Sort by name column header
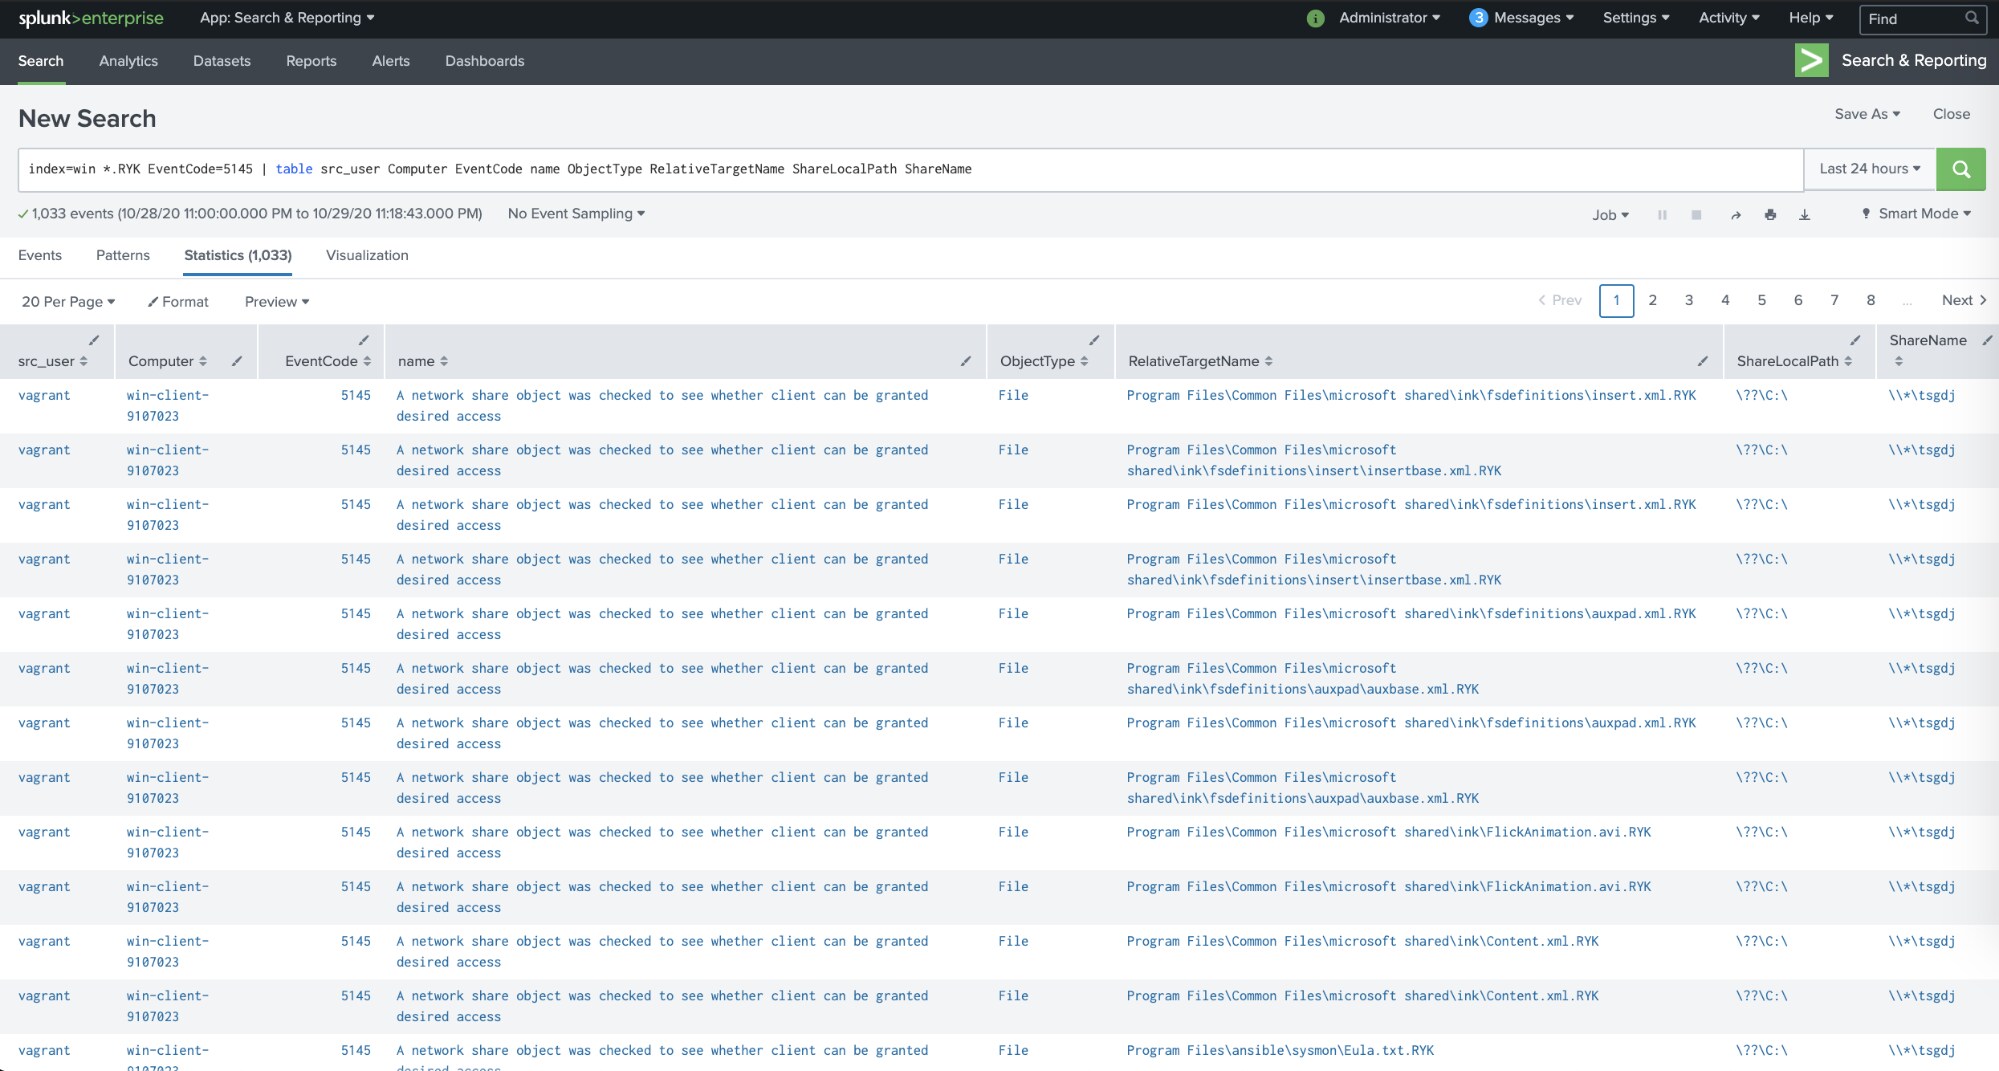 [x=423, y=361]
